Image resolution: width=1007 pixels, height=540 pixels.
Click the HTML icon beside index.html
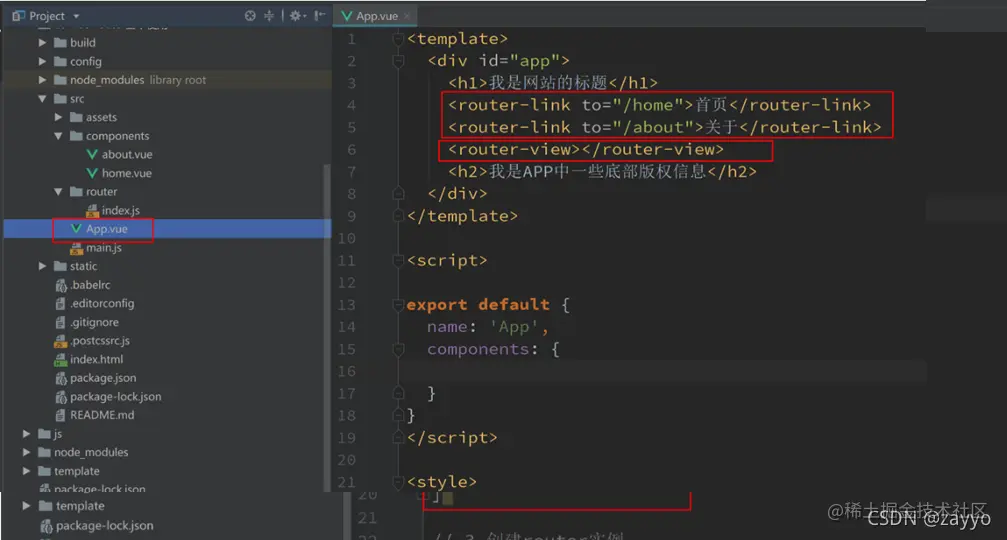(x=61, y=360)
